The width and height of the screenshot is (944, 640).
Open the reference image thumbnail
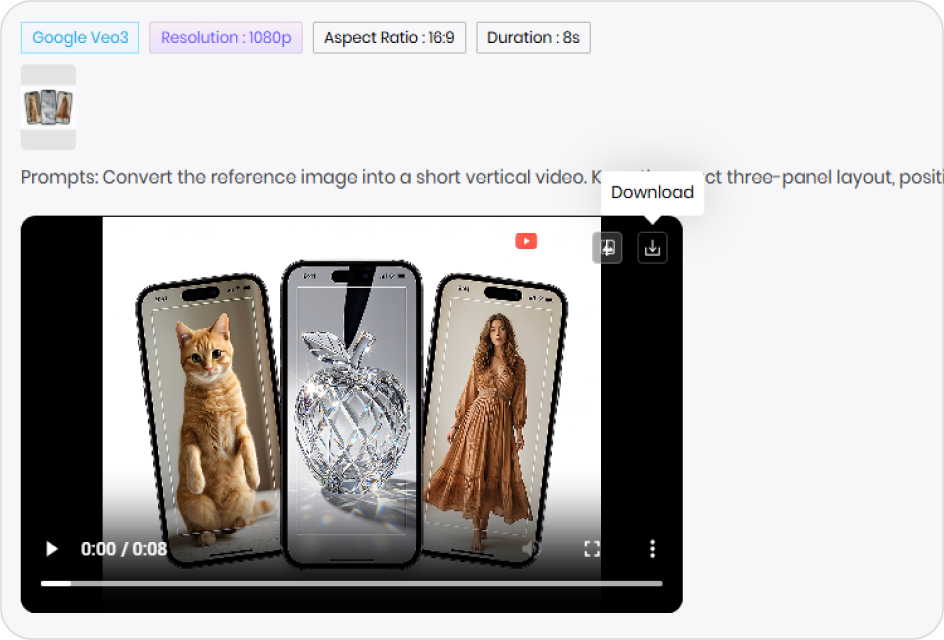[48, 107]
